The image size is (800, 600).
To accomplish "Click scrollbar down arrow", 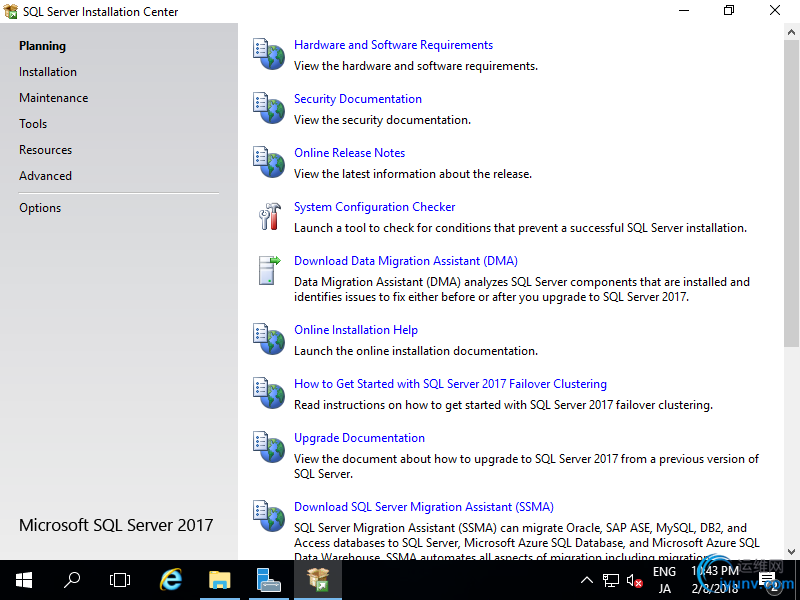I will click(791, 552).
